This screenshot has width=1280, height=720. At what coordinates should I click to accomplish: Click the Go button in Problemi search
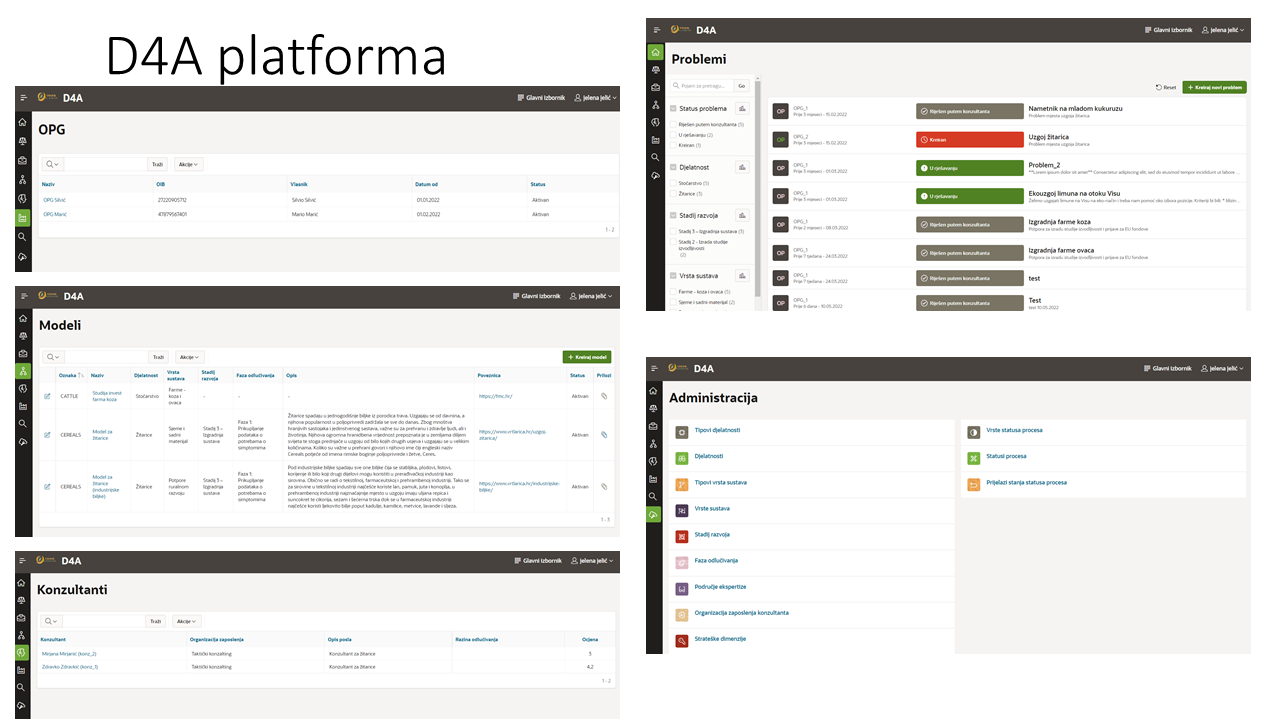click(741, 86)
